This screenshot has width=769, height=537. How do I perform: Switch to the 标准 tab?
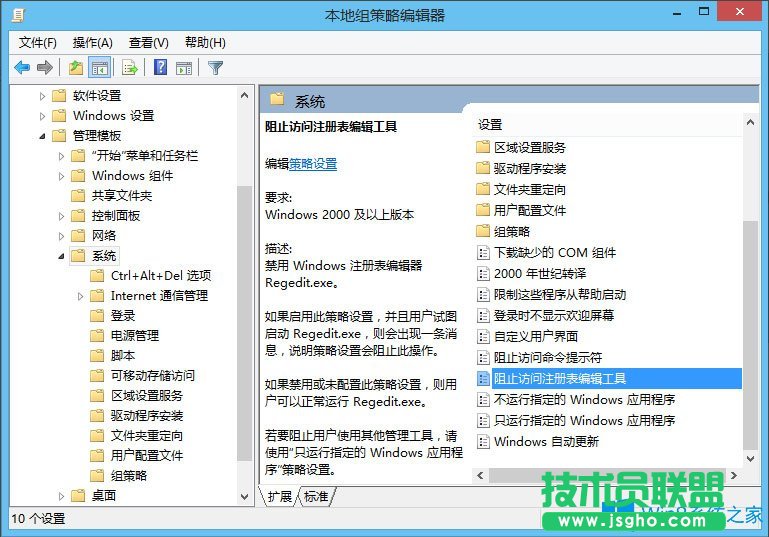[x=316, y=496]
